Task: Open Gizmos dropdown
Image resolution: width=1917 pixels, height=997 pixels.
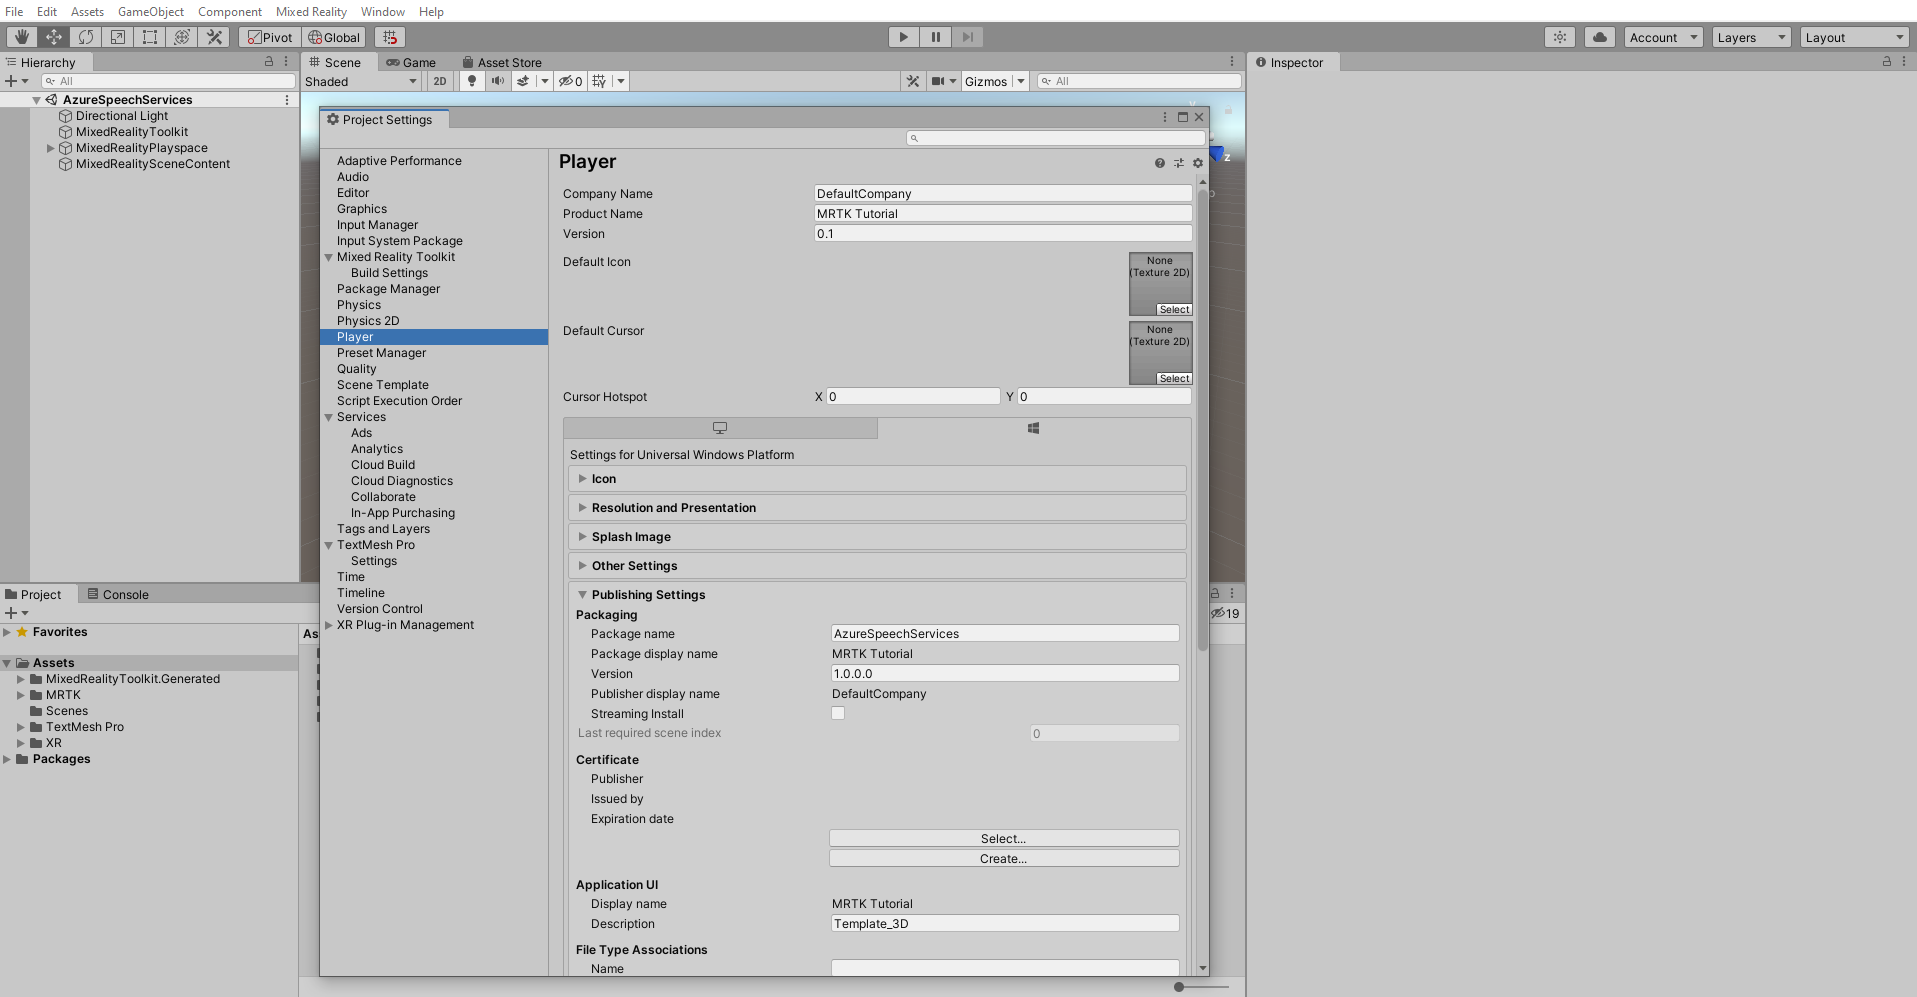Action: click(x=994, y=81)
